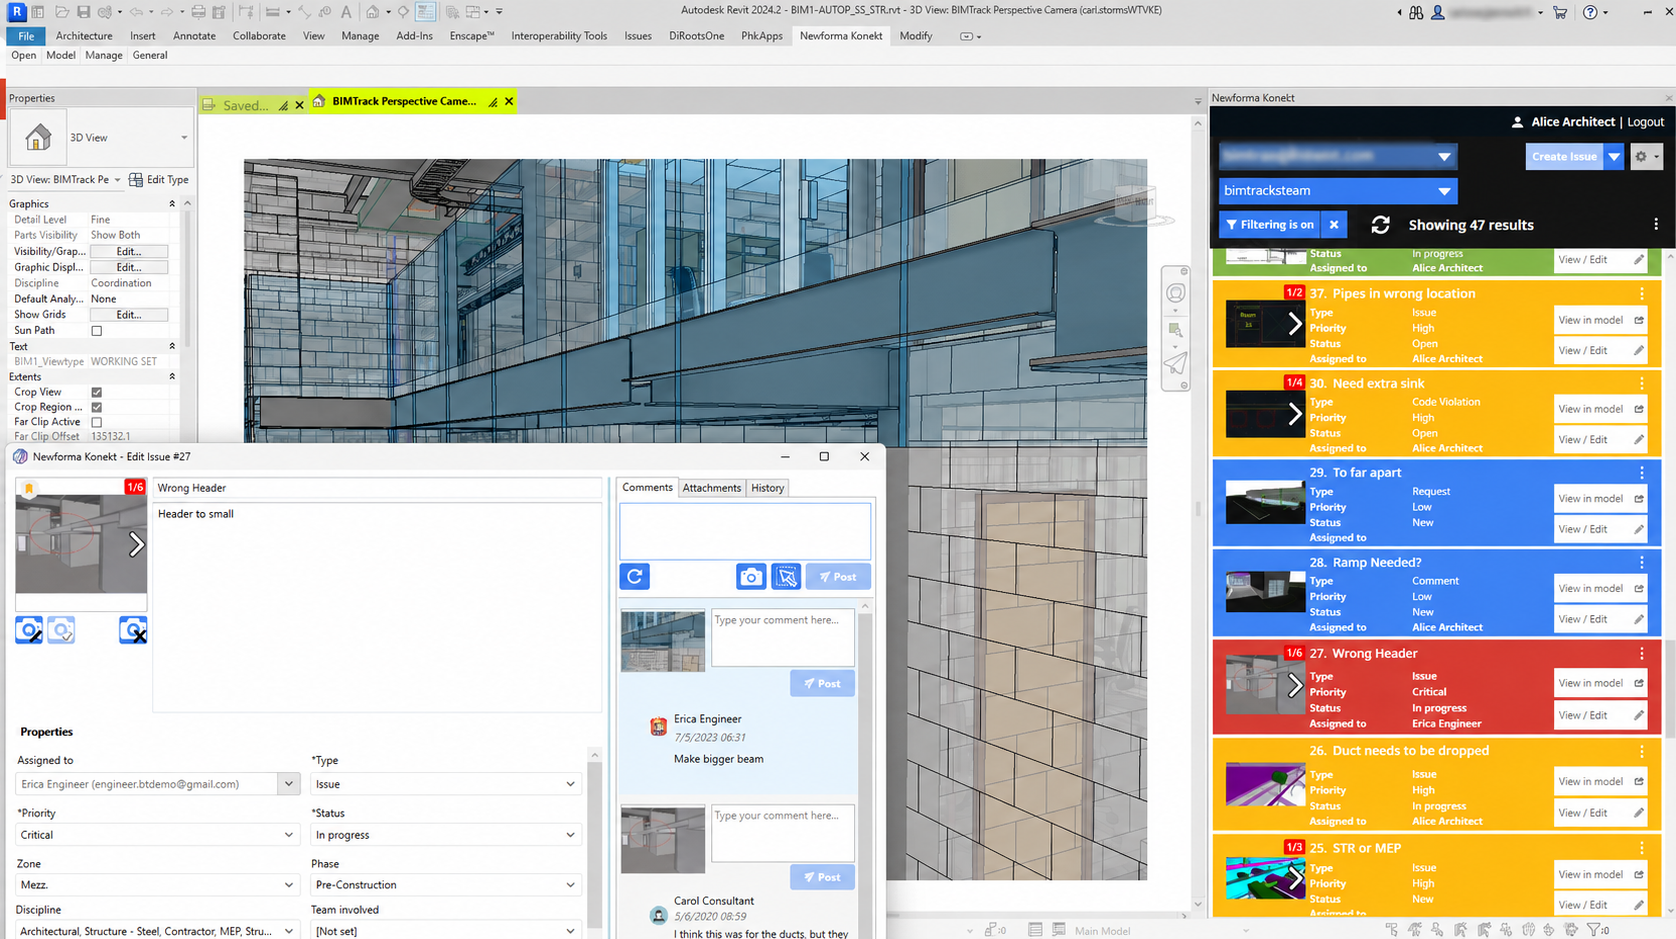The height and width of the screenshot is (939, 1676).
Task: Close the BIMTrack Perspective Camera view tab
Action: 509,101
